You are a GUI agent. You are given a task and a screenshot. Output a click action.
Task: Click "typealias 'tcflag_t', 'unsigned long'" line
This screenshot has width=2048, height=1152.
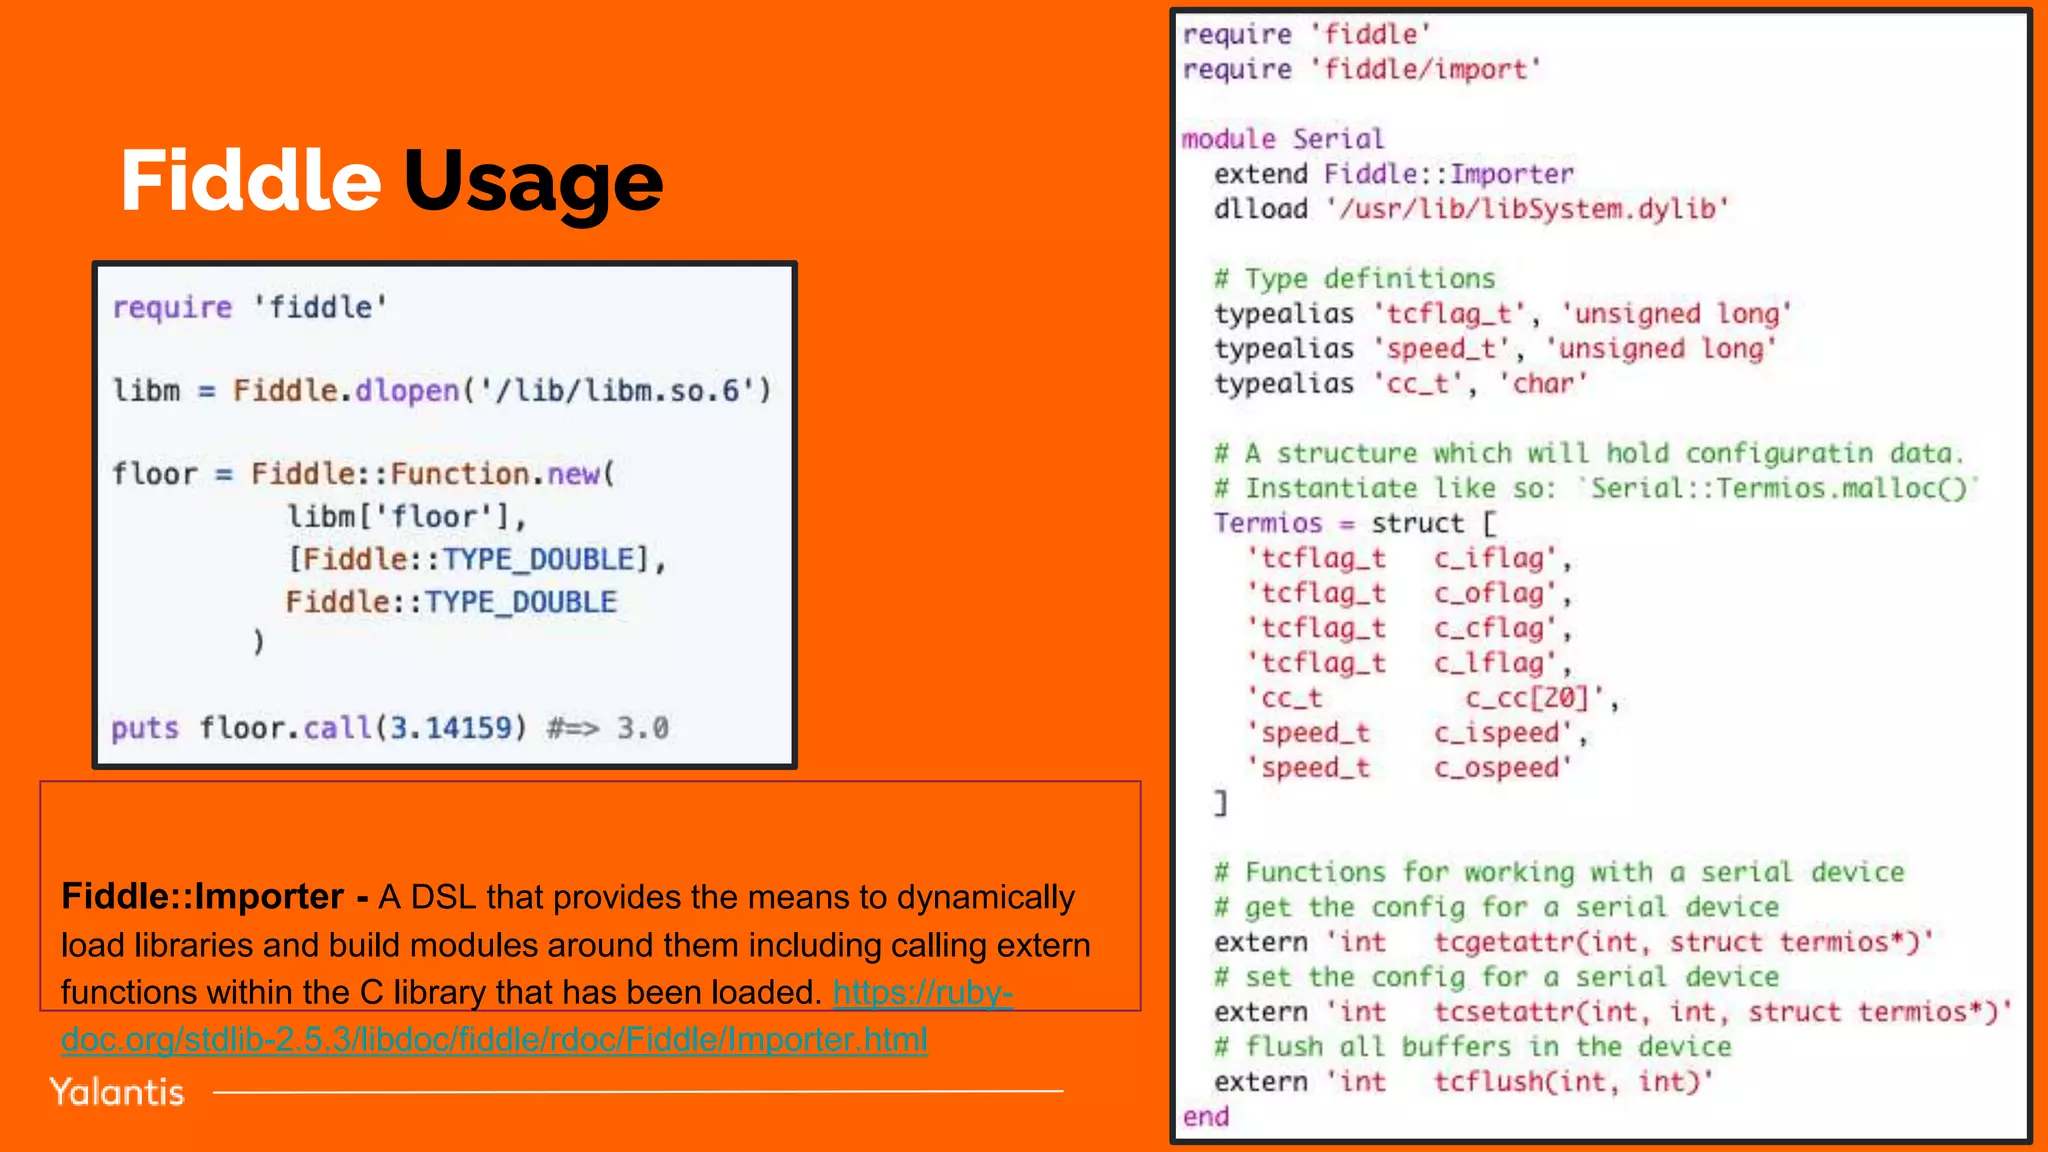[x=1503, y=314]
